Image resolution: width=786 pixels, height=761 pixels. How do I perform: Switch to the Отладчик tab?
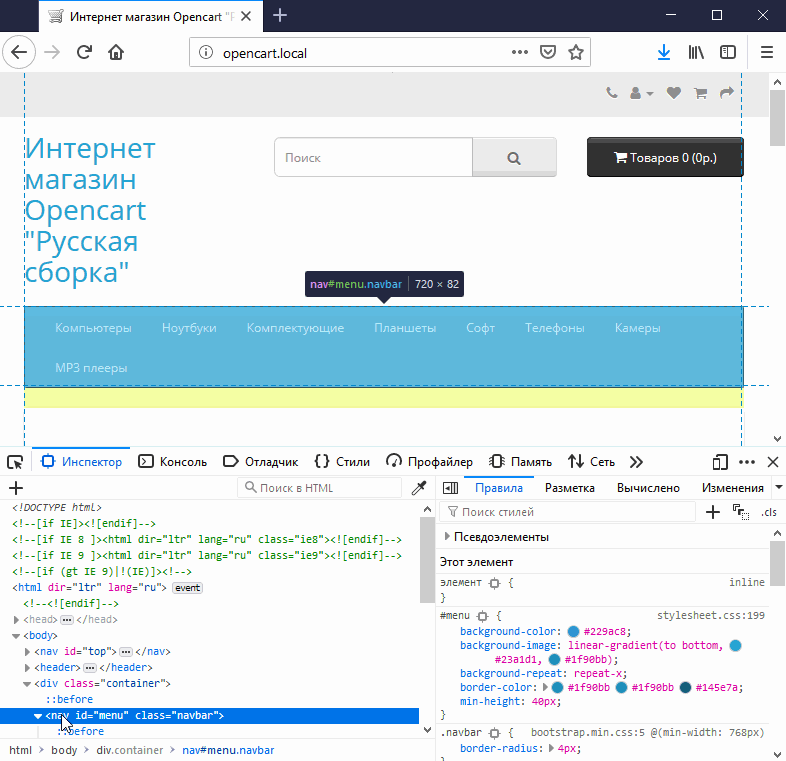pos(261,462)
